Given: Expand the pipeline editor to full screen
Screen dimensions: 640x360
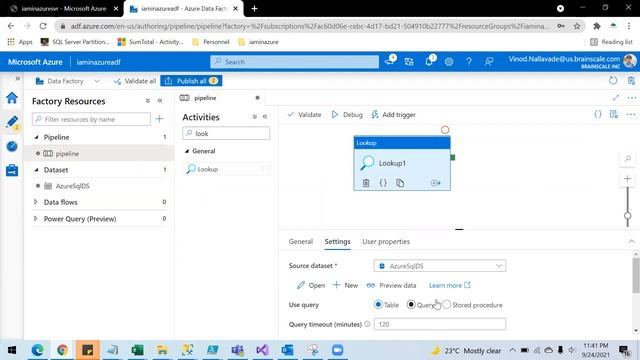Looking at the screenshot, I should pos(616,98).
